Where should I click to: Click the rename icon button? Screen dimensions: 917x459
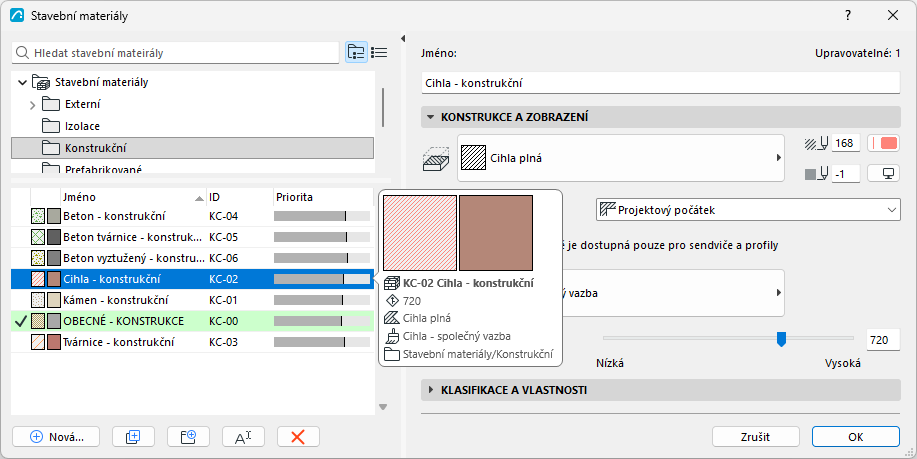coord(243,437)
